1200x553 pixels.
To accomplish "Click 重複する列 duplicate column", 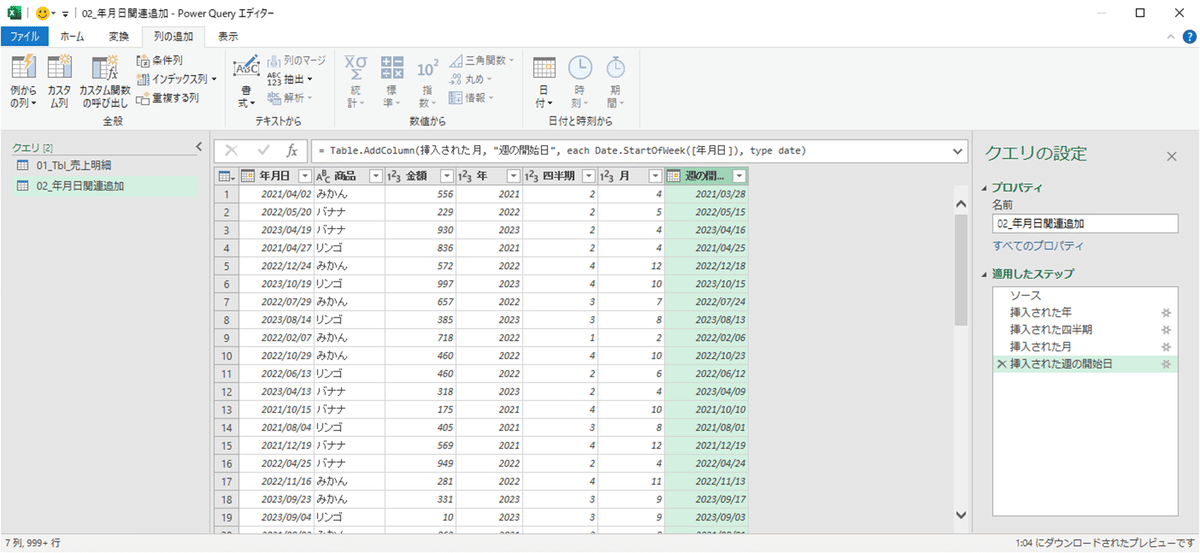I will pyautogui.click(x=168, y=98).
